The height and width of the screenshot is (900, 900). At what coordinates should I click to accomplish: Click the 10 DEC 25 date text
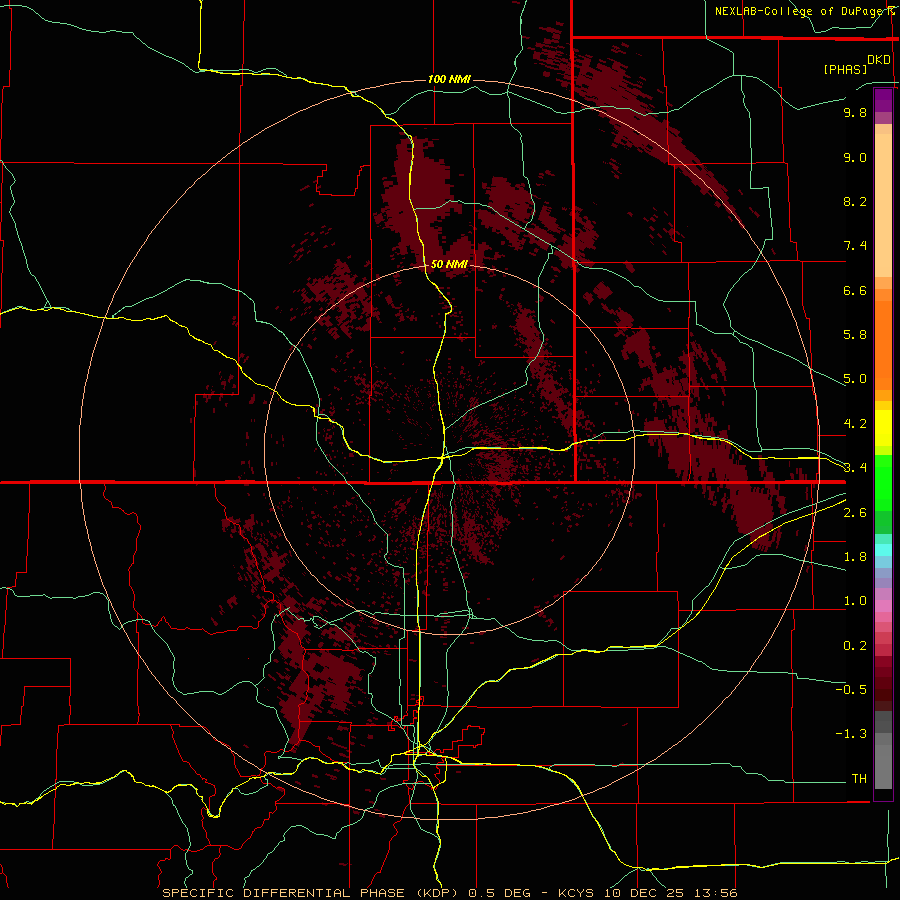click(x=642, y=893)
